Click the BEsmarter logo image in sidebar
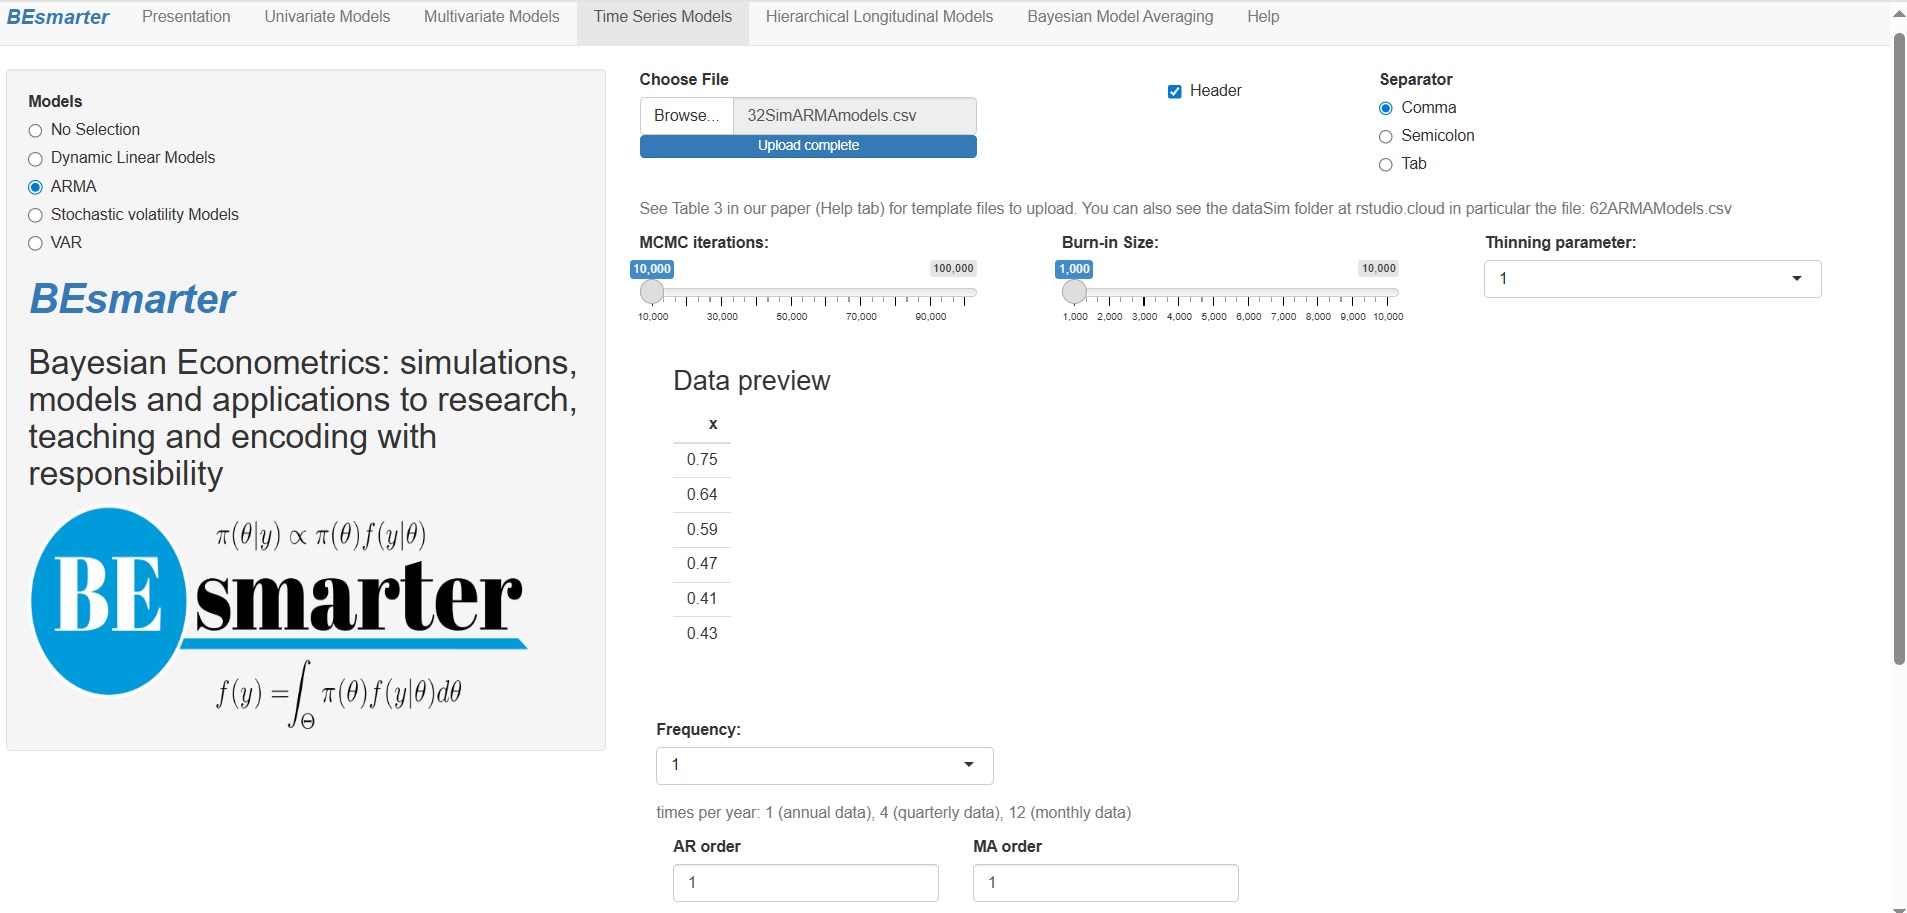The height and width of the screenshot is (913, 1907). tap(278, 615)
